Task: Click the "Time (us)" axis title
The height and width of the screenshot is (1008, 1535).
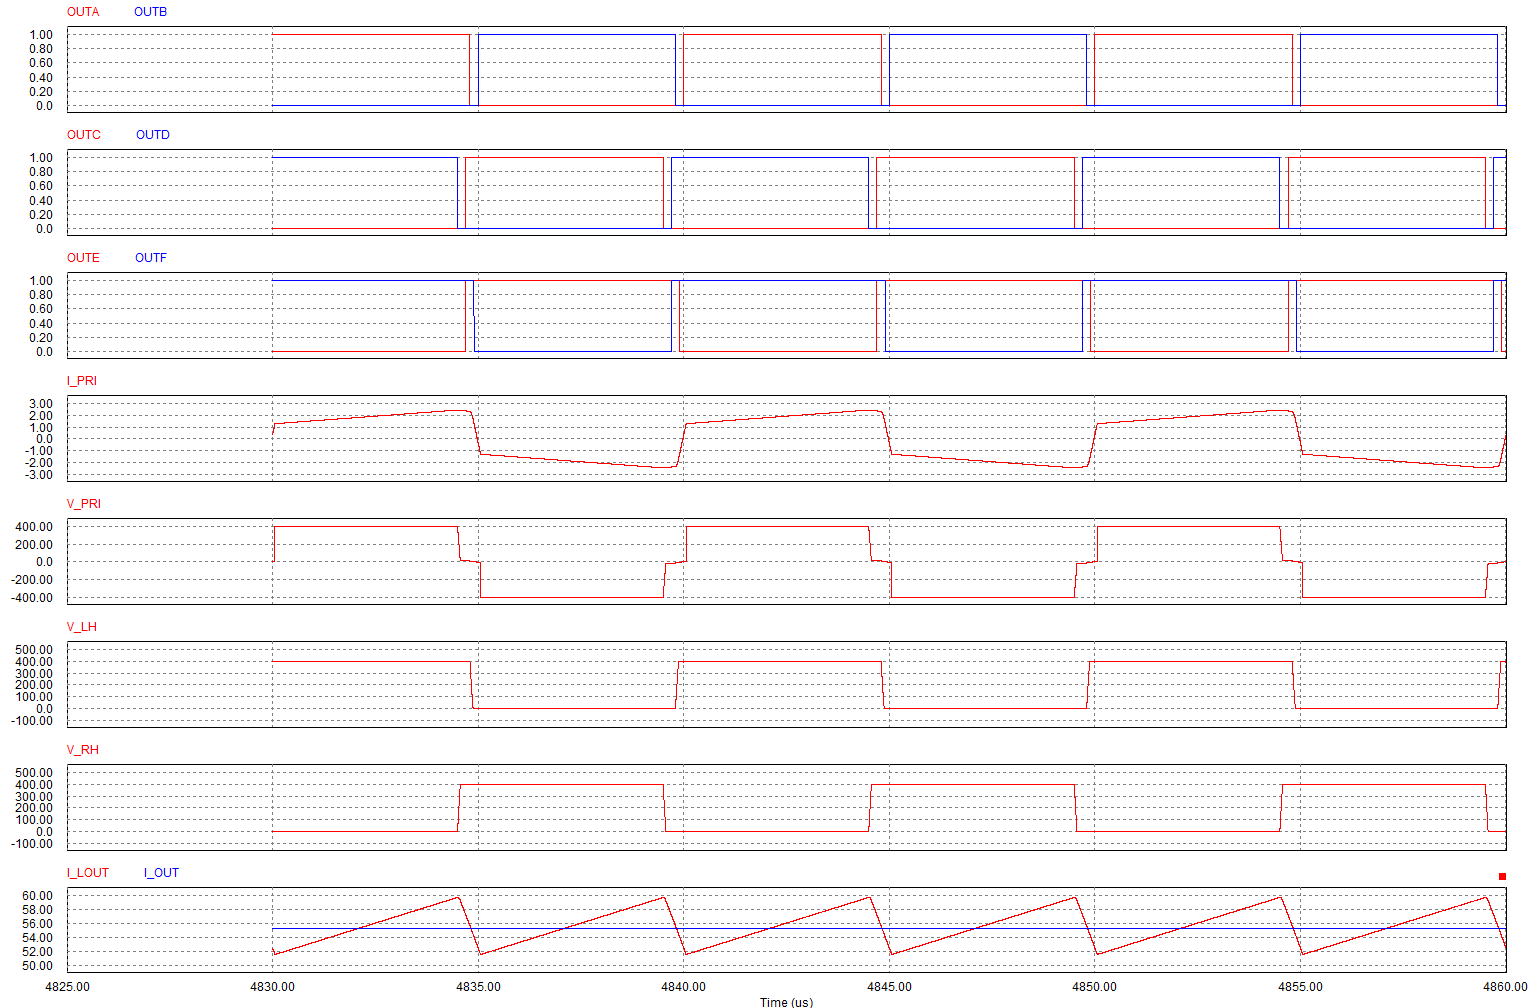Action: [x=786, y=1002]
